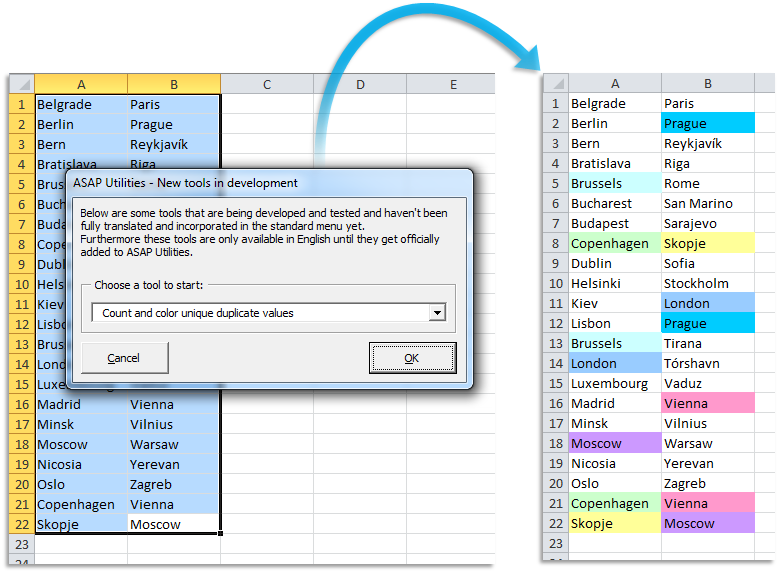This screenshot has height=573, width=778.
Task: Click cell 'Oslo' in left sheet
Action: 81,484
